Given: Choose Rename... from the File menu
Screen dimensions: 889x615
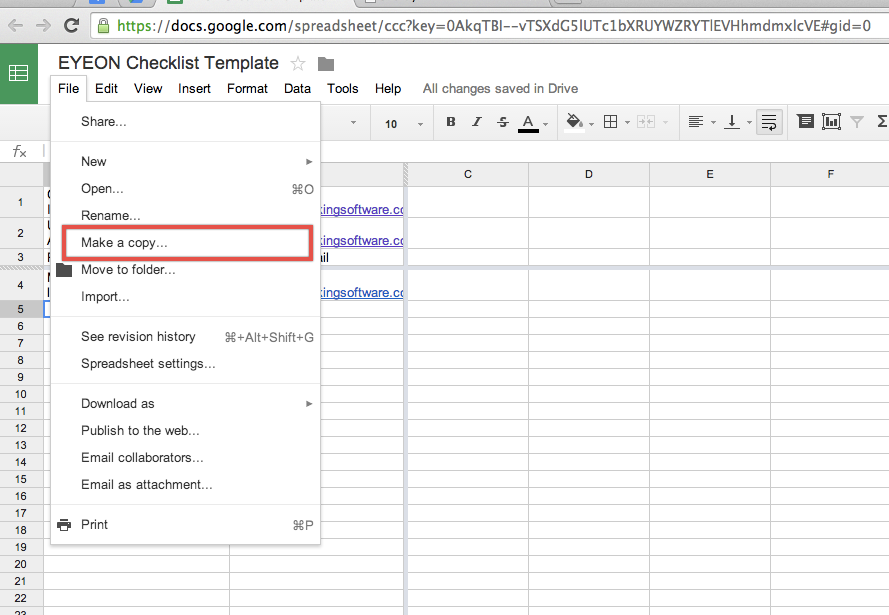Looking at the screenshot, I should point(185,216).
